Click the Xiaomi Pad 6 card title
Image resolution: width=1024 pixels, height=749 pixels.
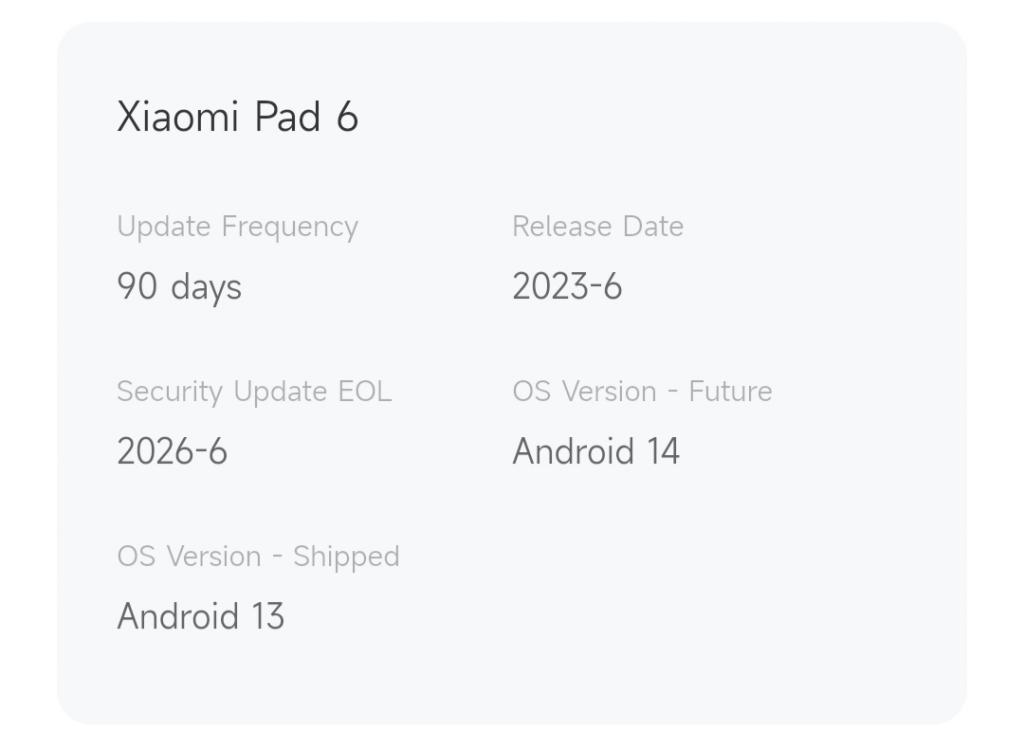coord(237,117)
